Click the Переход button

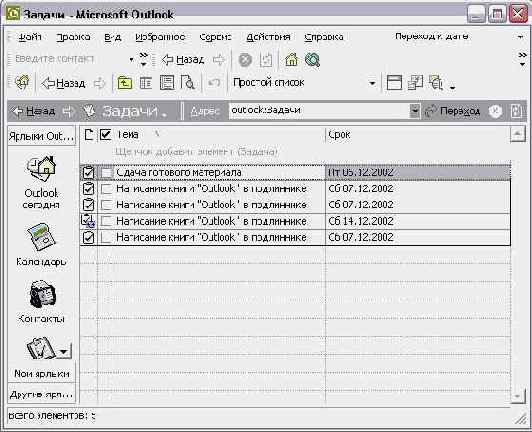pos(453,111)
